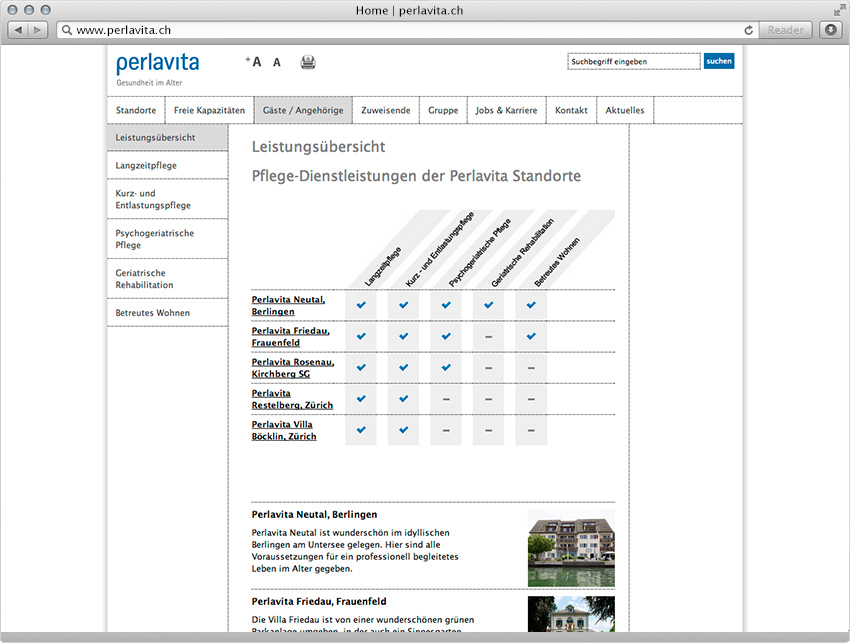Screen dimensions: 850x643
Task: Open Geriatrische Rehabilitation in the sidebar
Action: click(x=168, y=279)
